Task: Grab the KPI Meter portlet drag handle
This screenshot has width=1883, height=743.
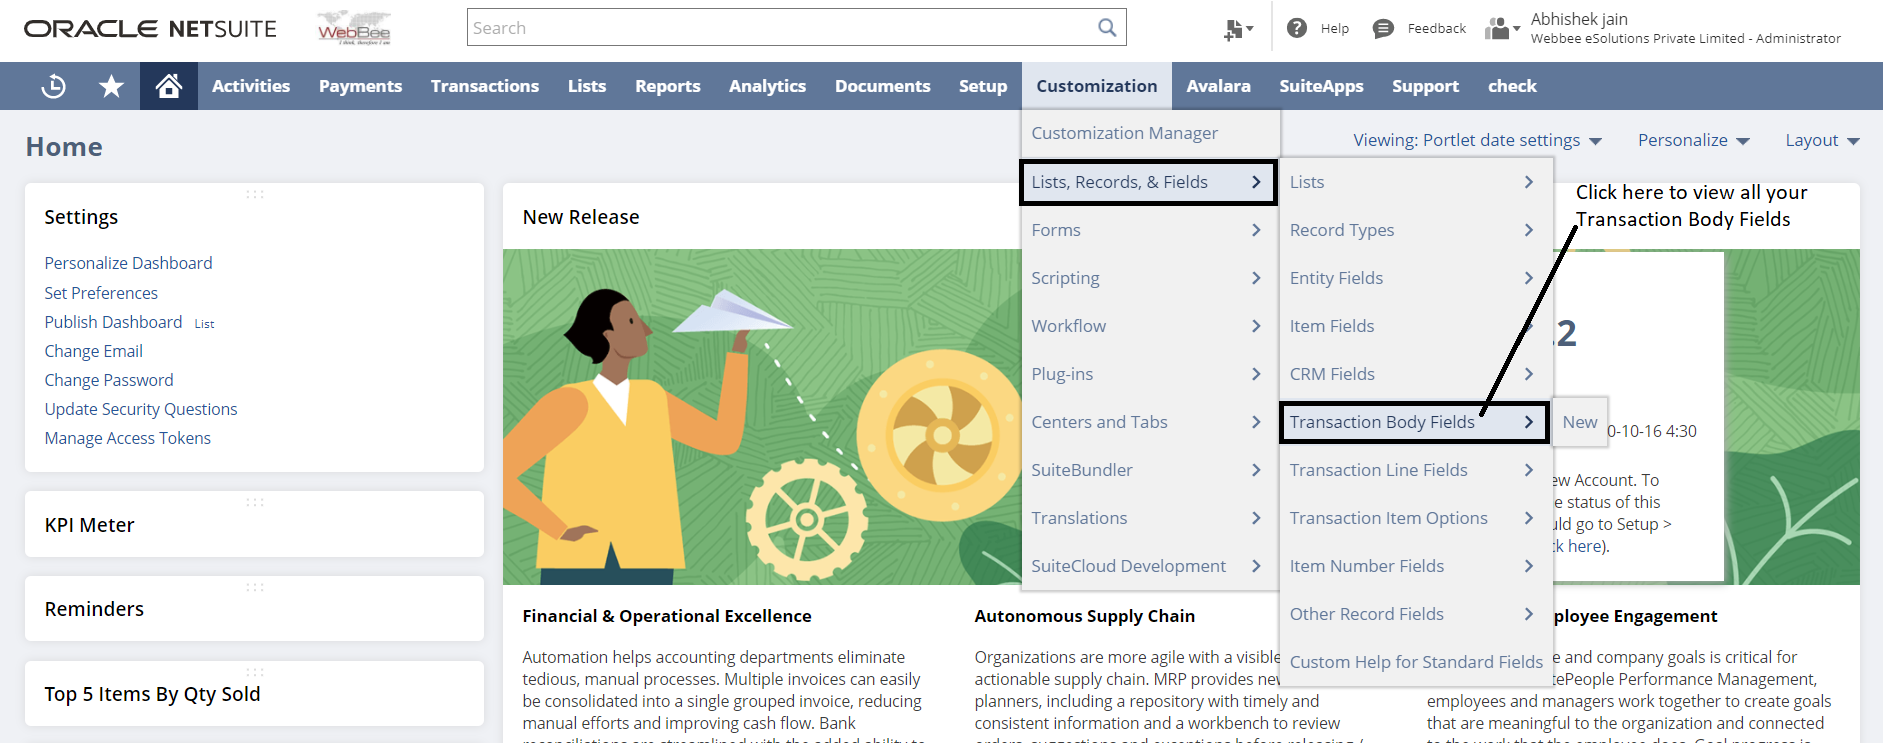Action: point(255,502)
